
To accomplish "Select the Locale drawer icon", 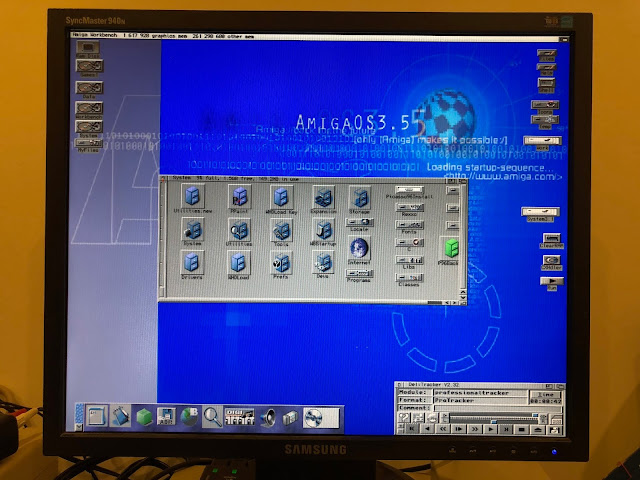I will coord(359,222).
